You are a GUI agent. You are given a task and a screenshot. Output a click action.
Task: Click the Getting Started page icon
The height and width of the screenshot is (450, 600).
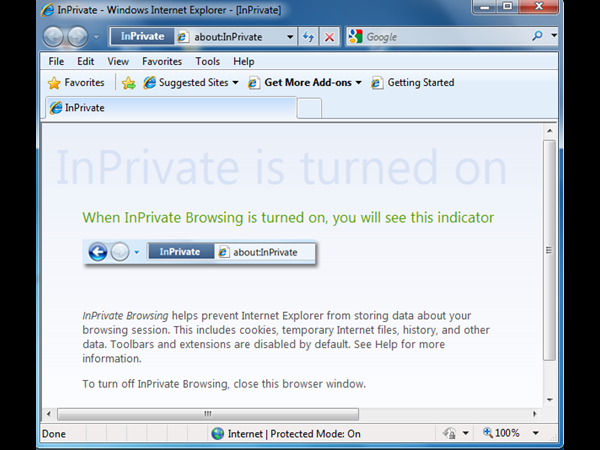[377, 83]
